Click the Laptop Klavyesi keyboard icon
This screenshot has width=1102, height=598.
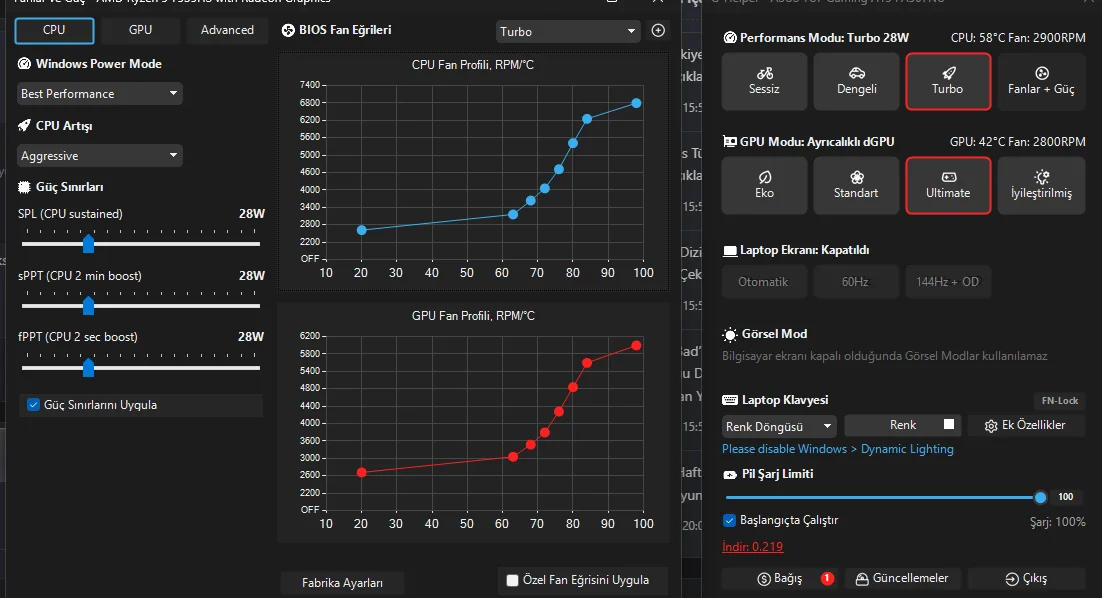click(730, 401)
